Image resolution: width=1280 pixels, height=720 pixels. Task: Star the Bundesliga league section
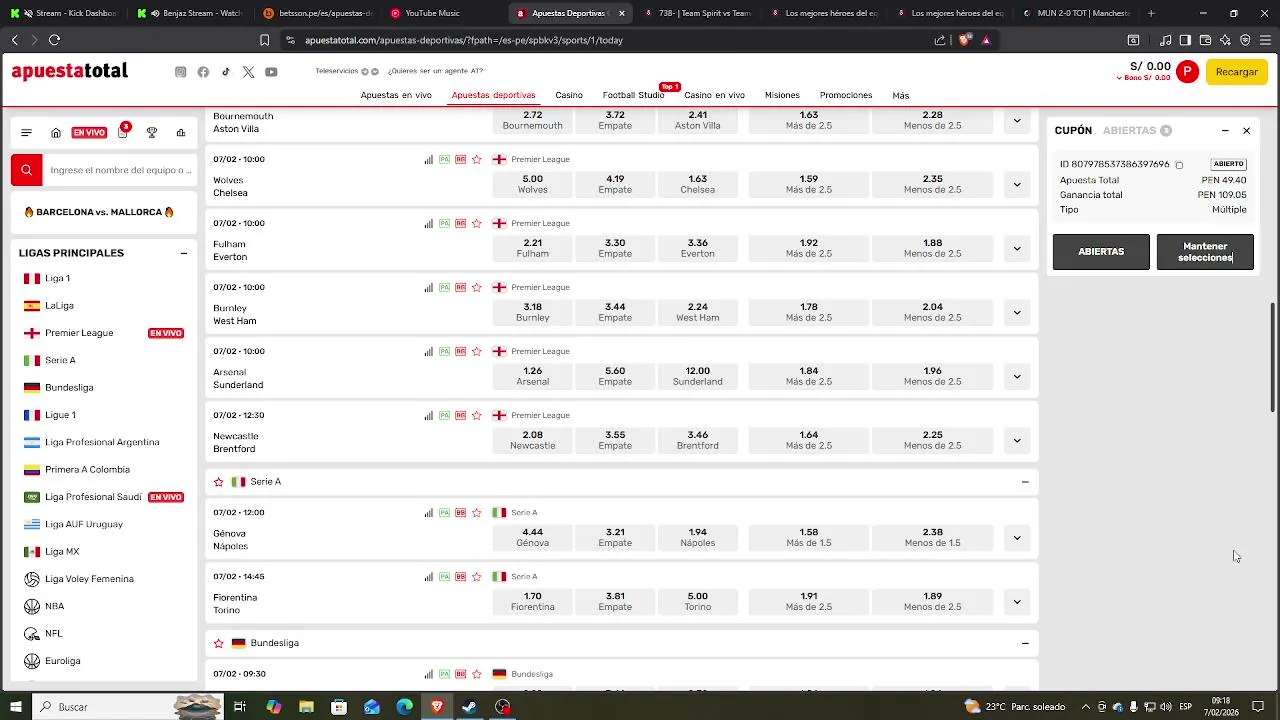(219, 643)
